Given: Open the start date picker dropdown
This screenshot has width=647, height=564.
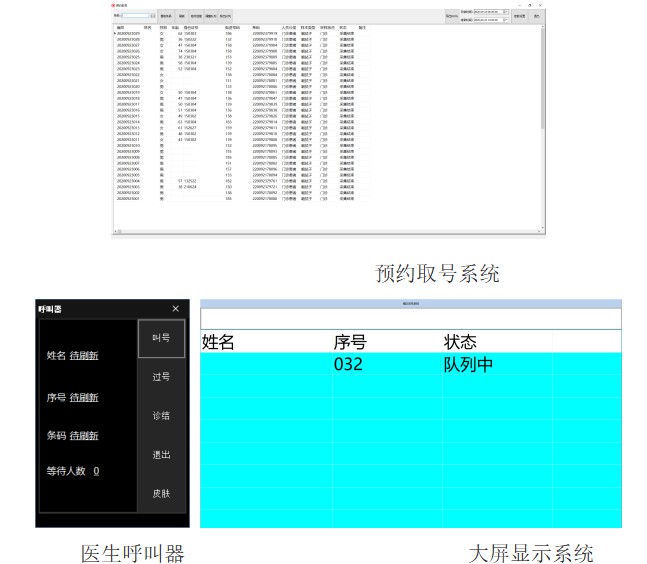Looking at the screenshot, I should coord(506,12).
